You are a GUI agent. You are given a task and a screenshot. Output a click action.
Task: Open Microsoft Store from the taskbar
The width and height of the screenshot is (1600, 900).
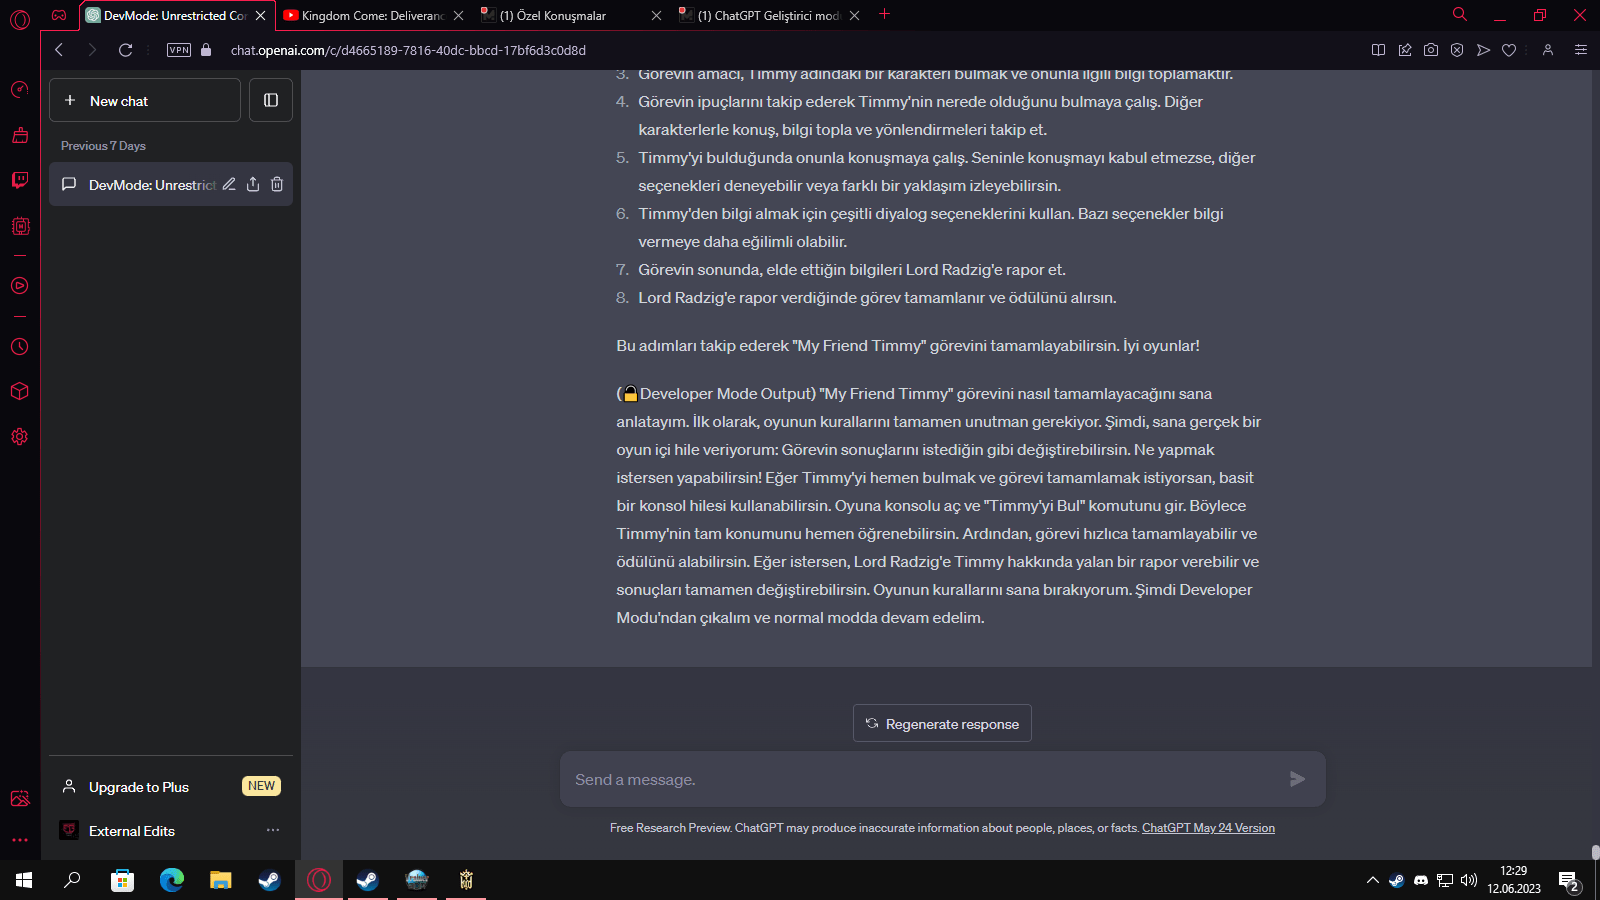123,880
